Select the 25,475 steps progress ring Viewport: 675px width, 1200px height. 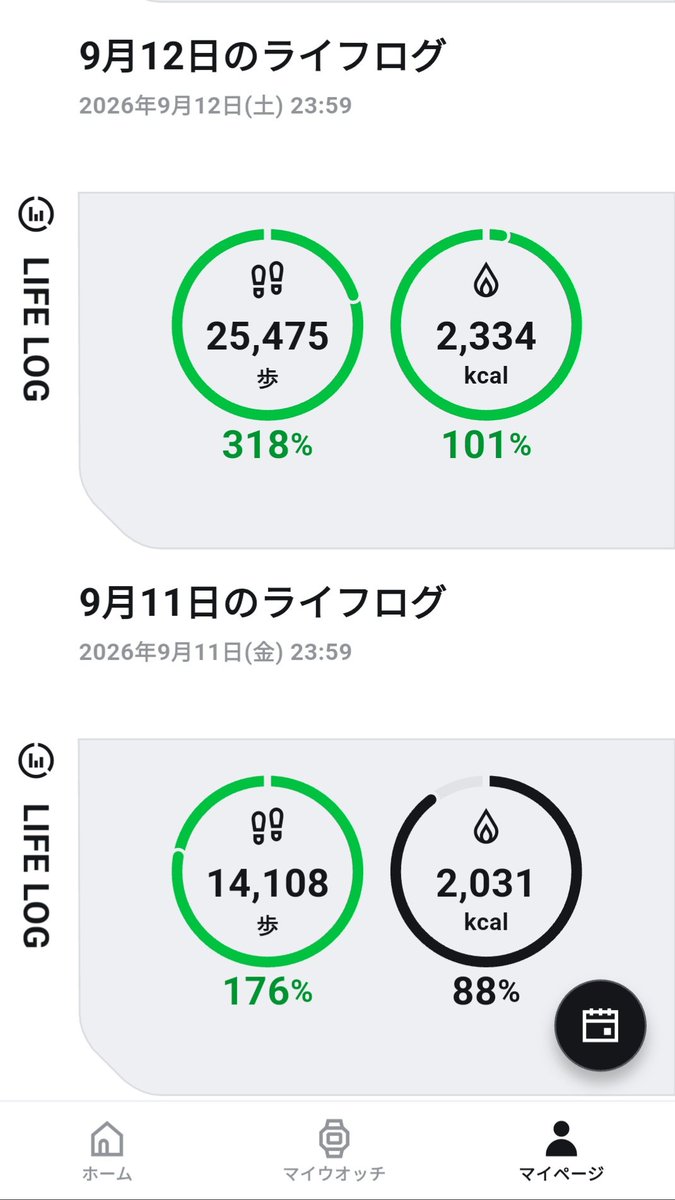click(x=267, y=324)
